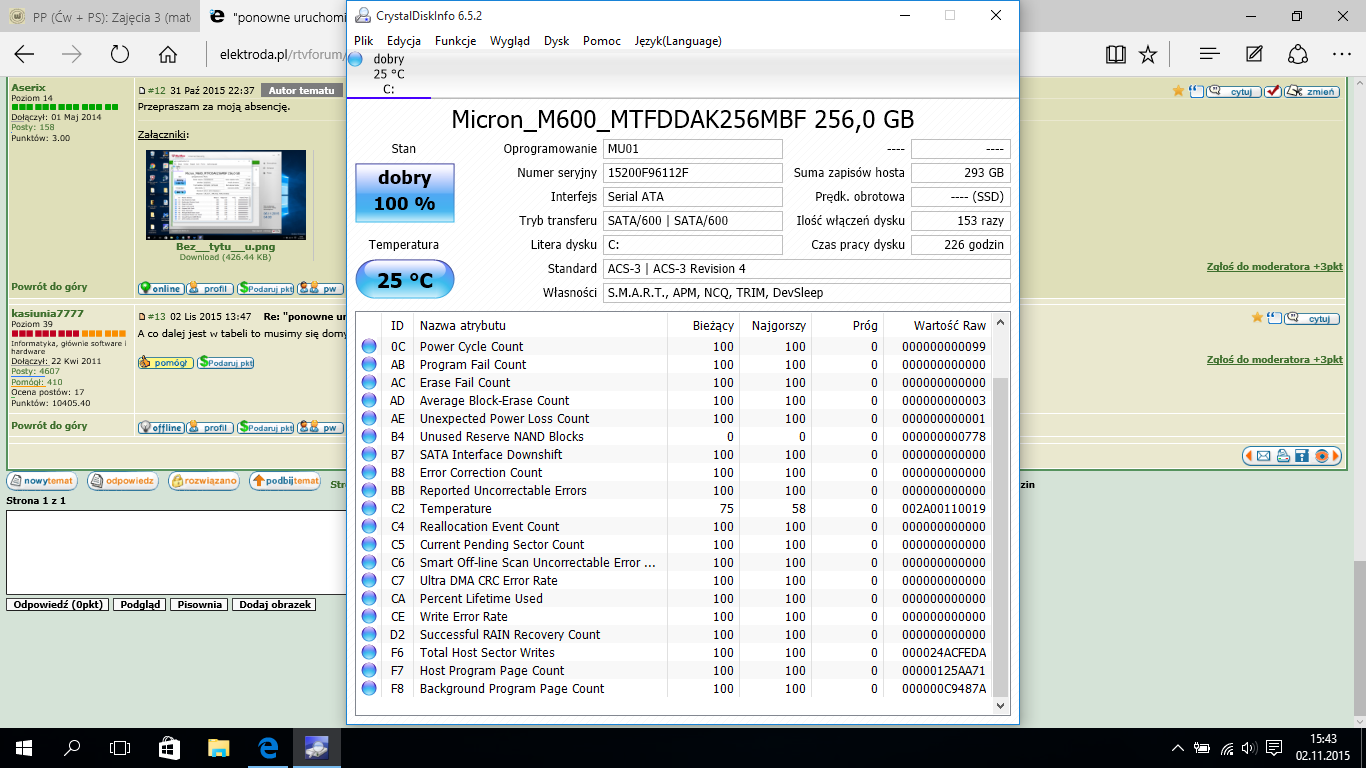Screen dimensions: 1366x768
Task: Click the status orb for Erase Fail Count
Action: (369, 382)
